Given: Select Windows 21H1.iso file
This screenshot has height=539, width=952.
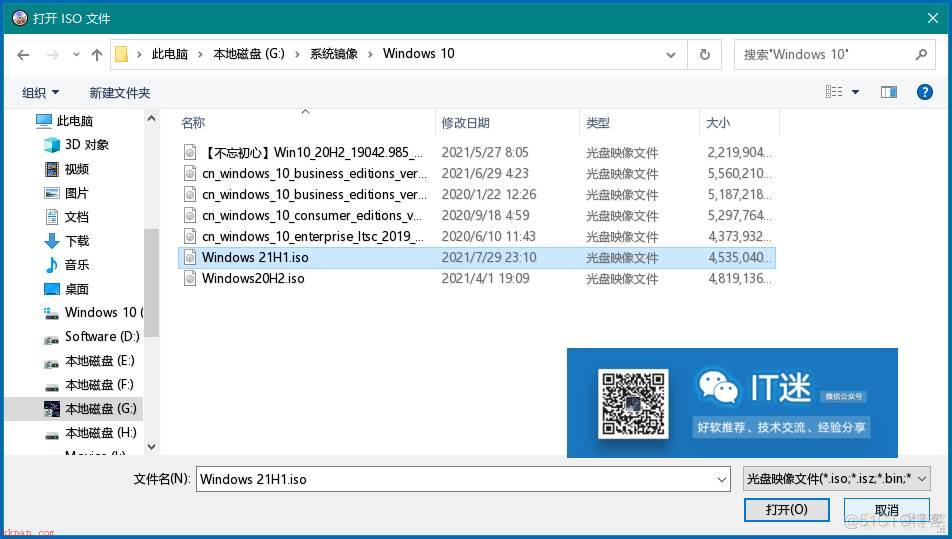Looking at the screenshot, I should pyautogui.click(x=477, y=257).
